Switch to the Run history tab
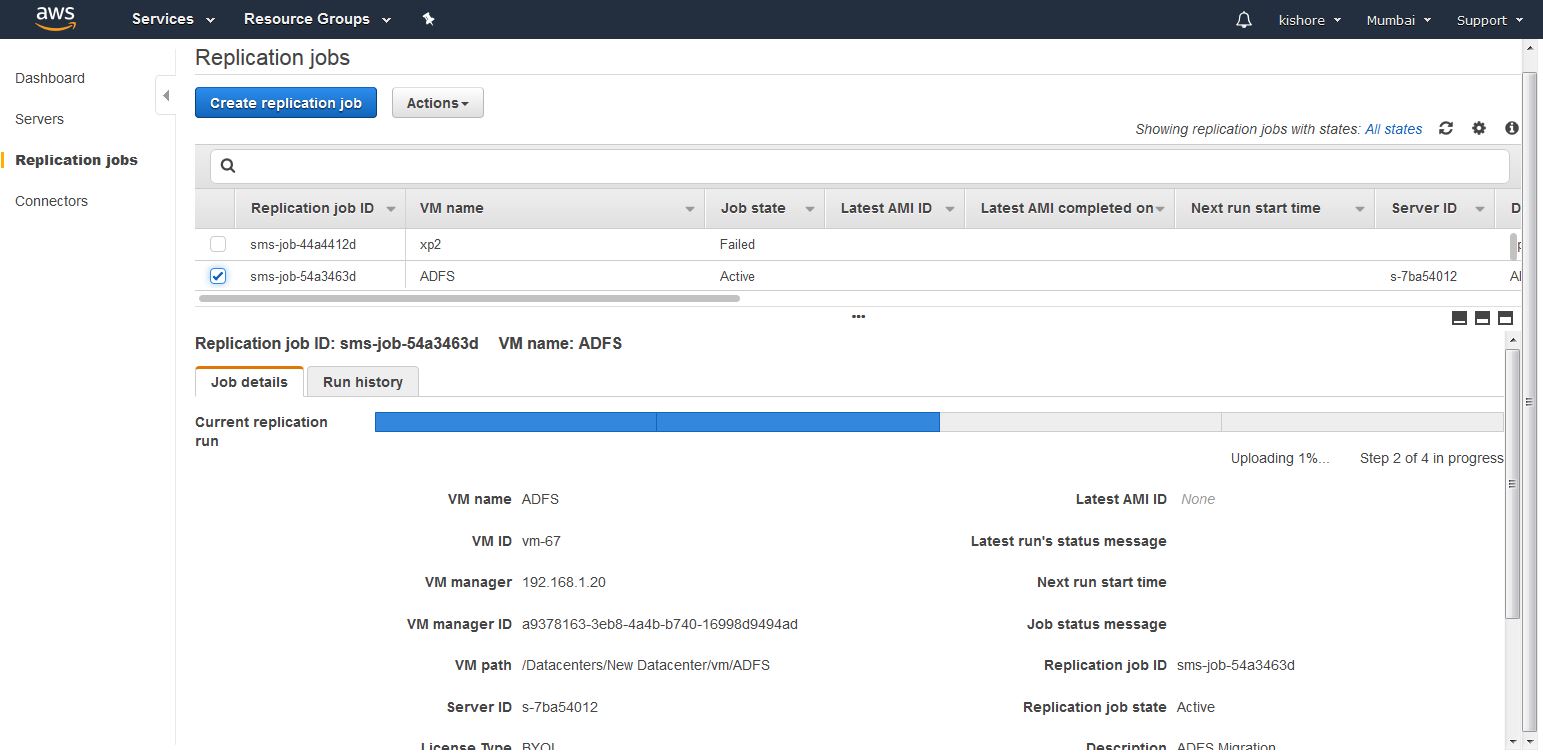1543x754 pixels. (362, 382)
